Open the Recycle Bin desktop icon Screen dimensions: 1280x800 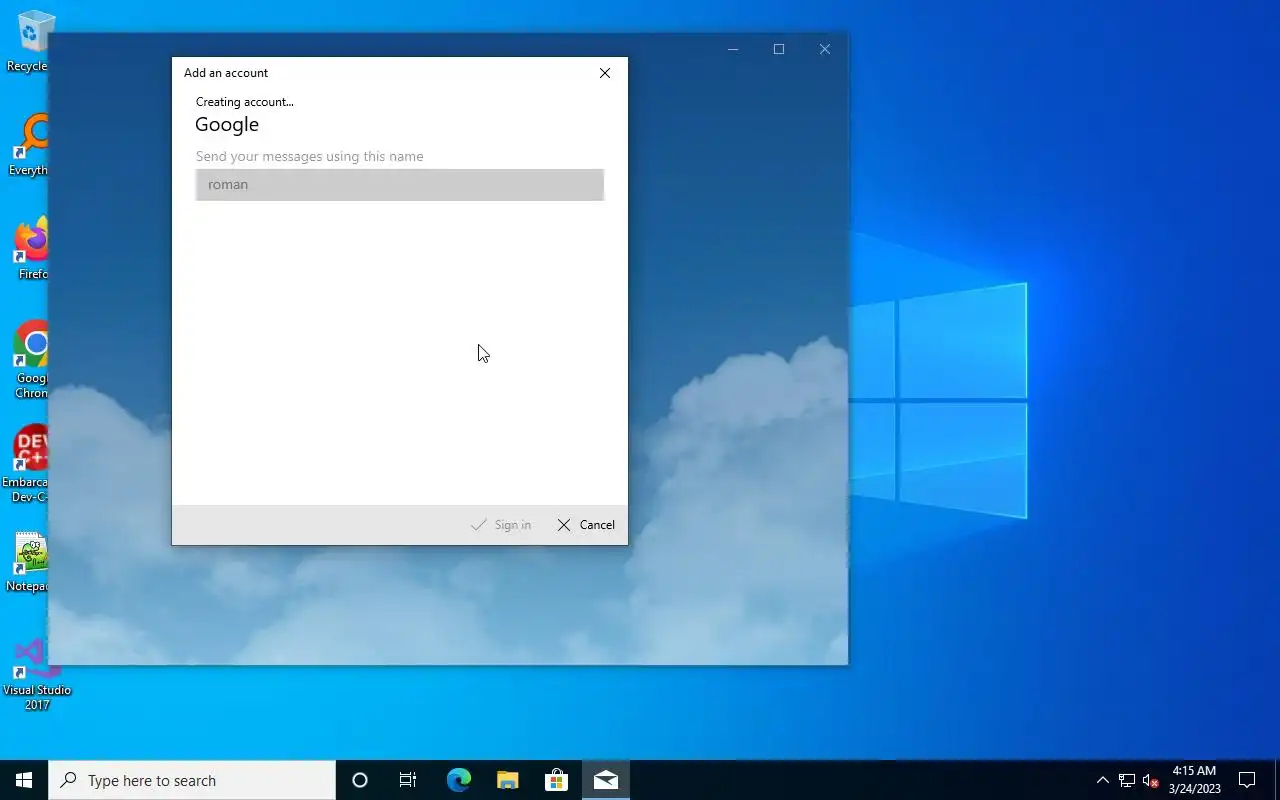click(30, 40)
